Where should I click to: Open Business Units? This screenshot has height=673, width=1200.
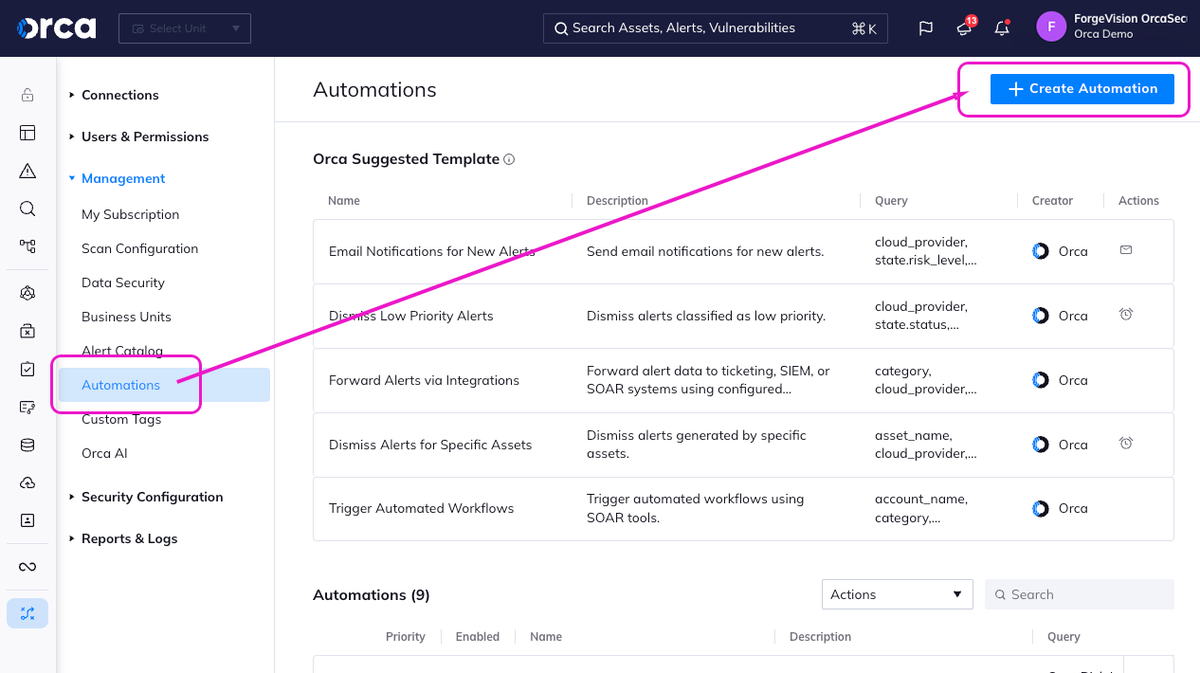(x=126, y=317)
